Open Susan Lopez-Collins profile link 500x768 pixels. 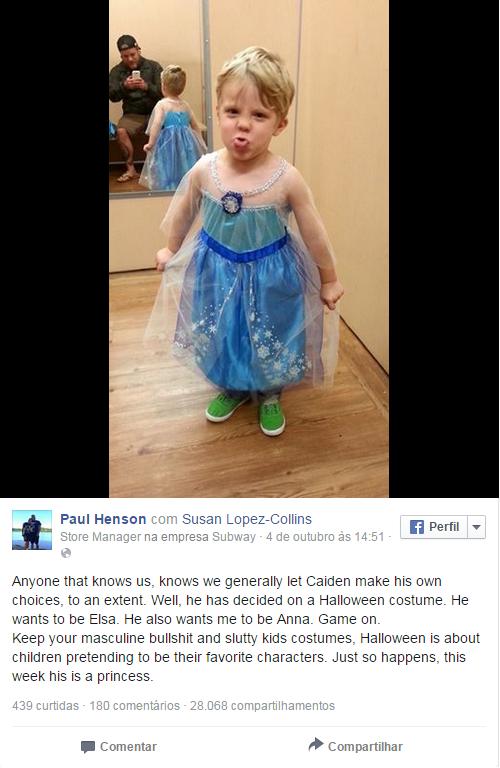tap(247, 519)
